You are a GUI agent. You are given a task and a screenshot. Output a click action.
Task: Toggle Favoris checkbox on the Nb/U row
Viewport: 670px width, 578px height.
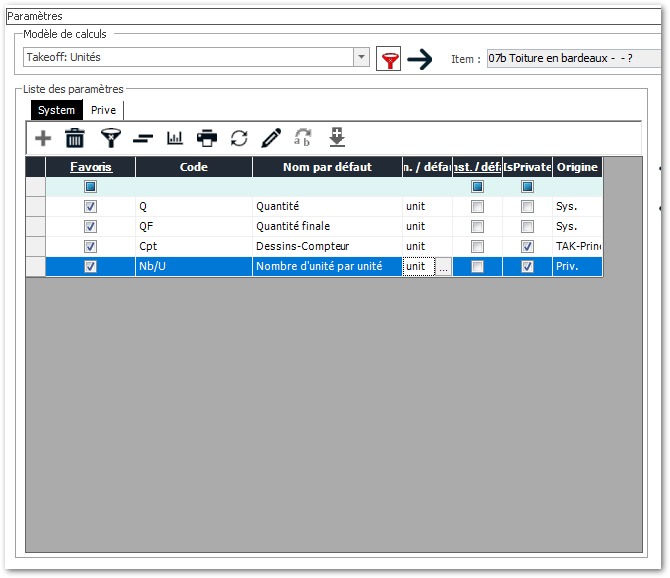91,266
